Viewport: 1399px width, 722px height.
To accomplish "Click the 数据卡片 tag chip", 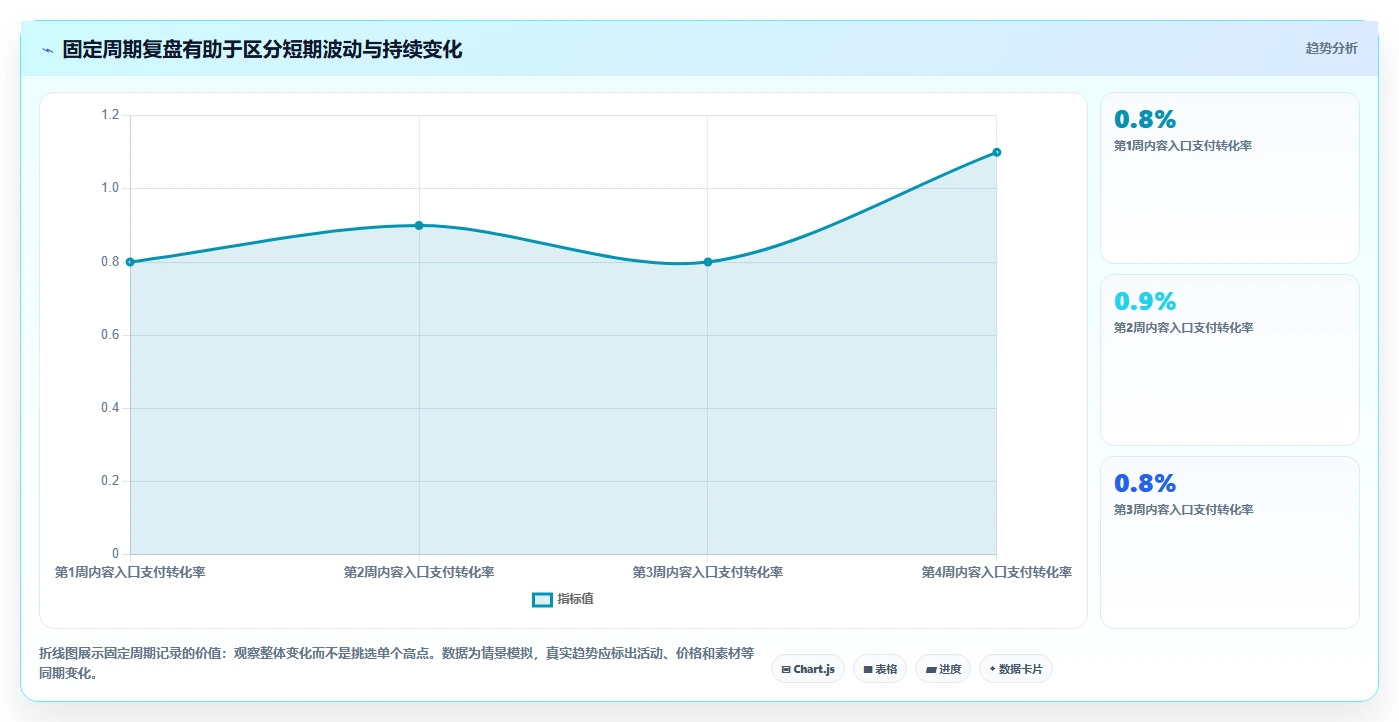I will (1016, 669).
